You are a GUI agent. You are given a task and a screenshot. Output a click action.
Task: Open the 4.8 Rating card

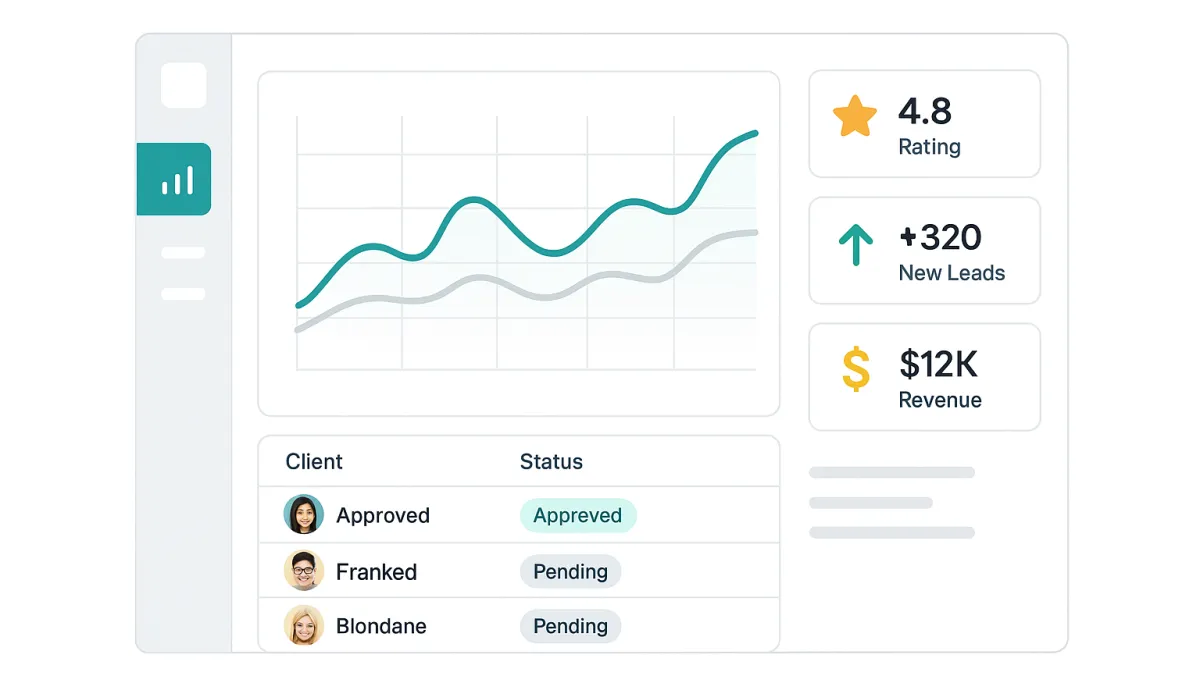(x=924, y=124)
